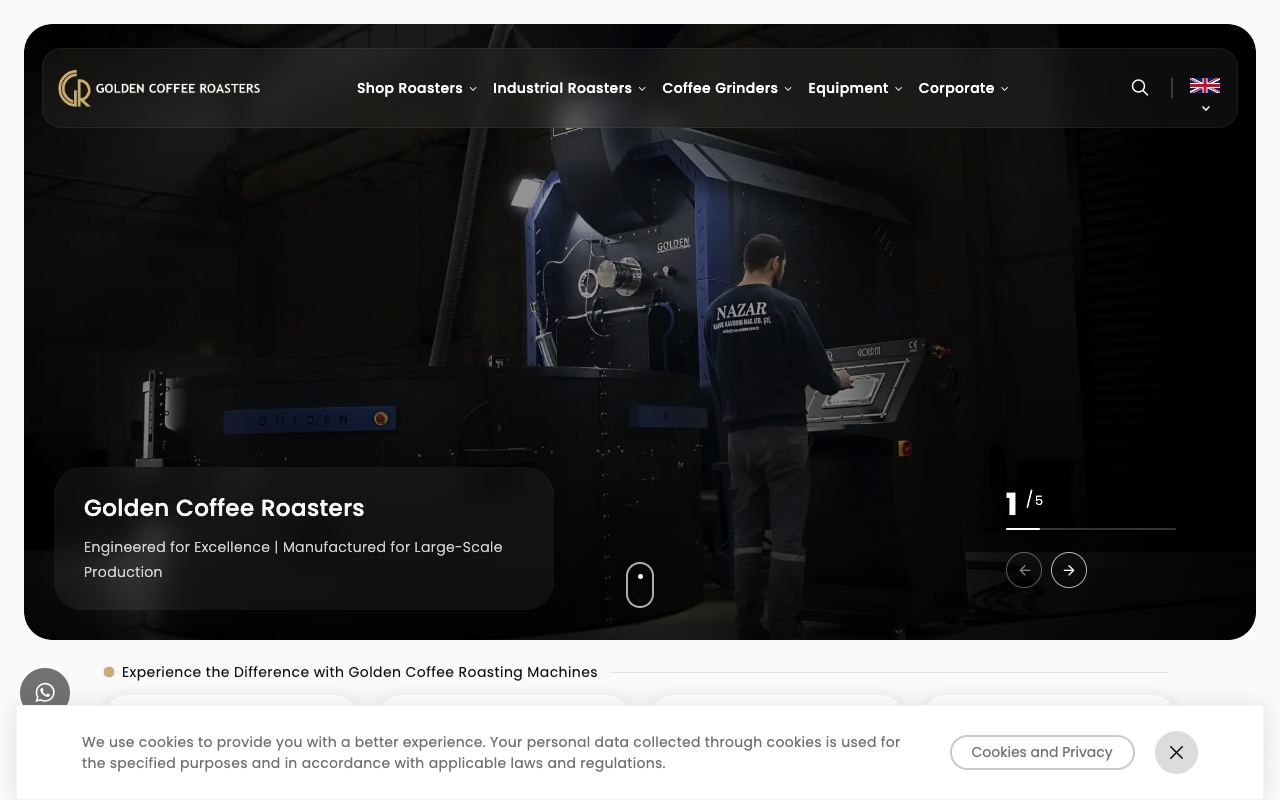Click the slide progress bar
Viewport: 1280px width, 800px height.
tap(1091, 528)
